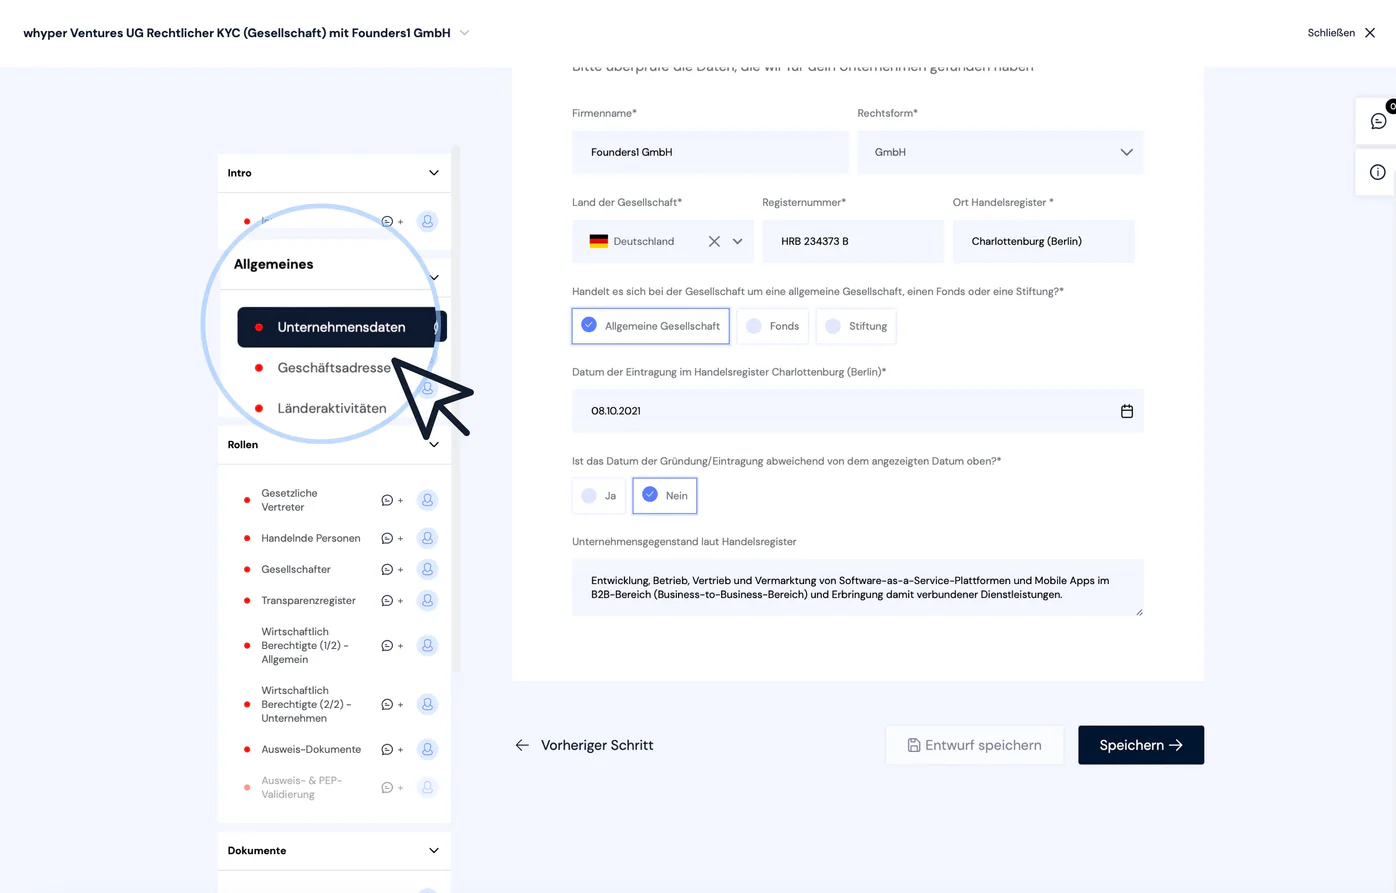Open the chat comments side icon
1396x893 pixels.
click(1378, 121)
